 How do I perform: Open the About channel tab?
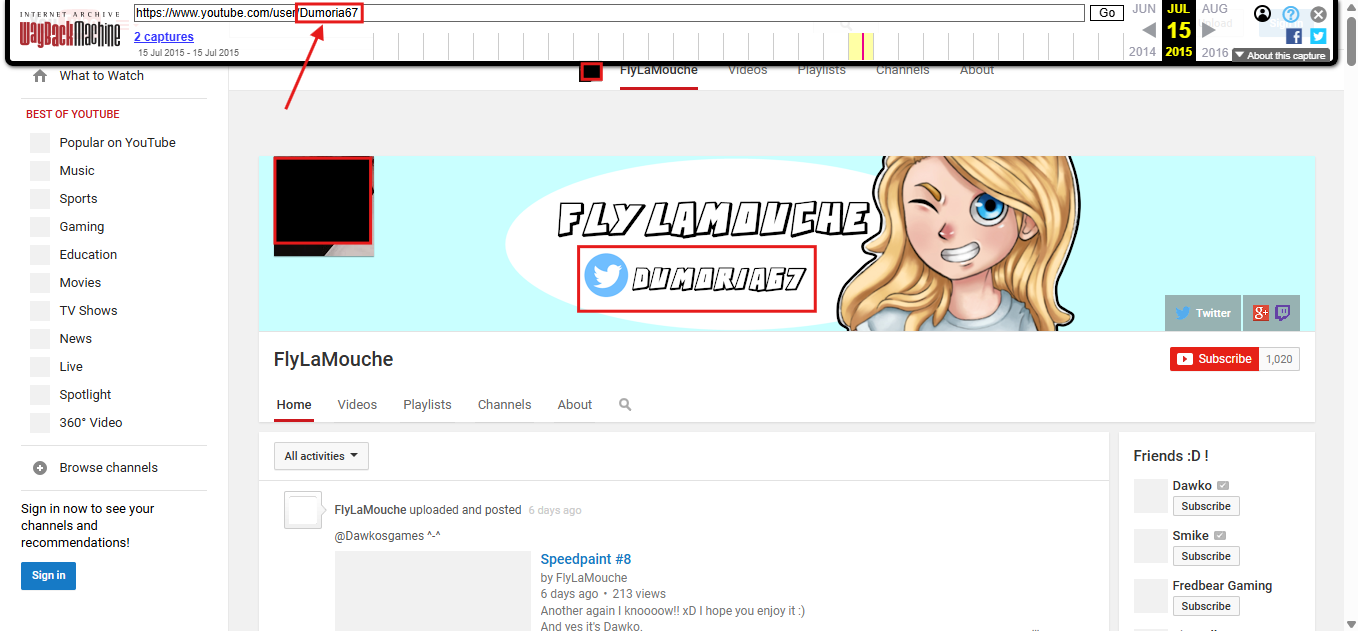click(575, 405)
